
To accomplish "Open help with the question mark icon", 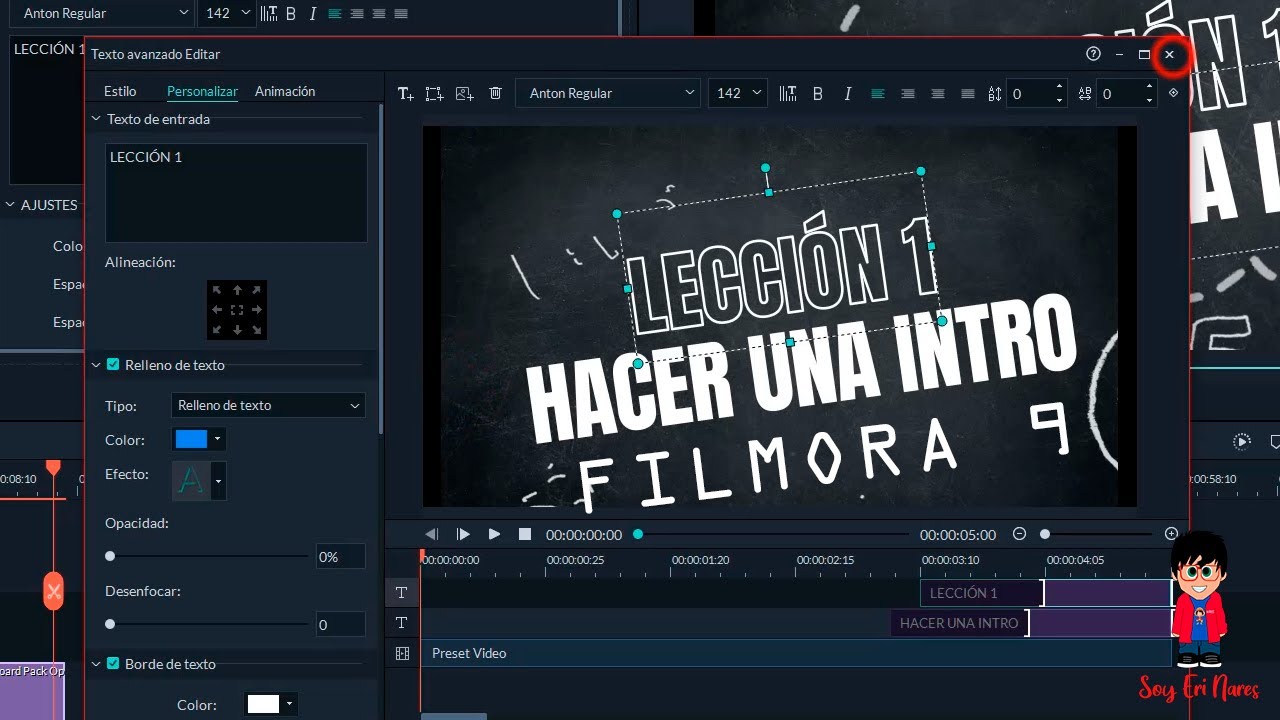I will tap(1093, 54).
